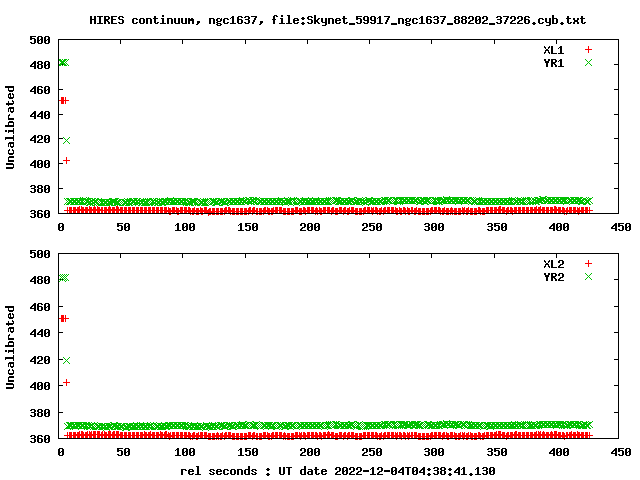Click the lone red plus near 400 in XL2/YR2 plot
The width and height of the screenshot is (640, 480).
(x=67, y=382)
